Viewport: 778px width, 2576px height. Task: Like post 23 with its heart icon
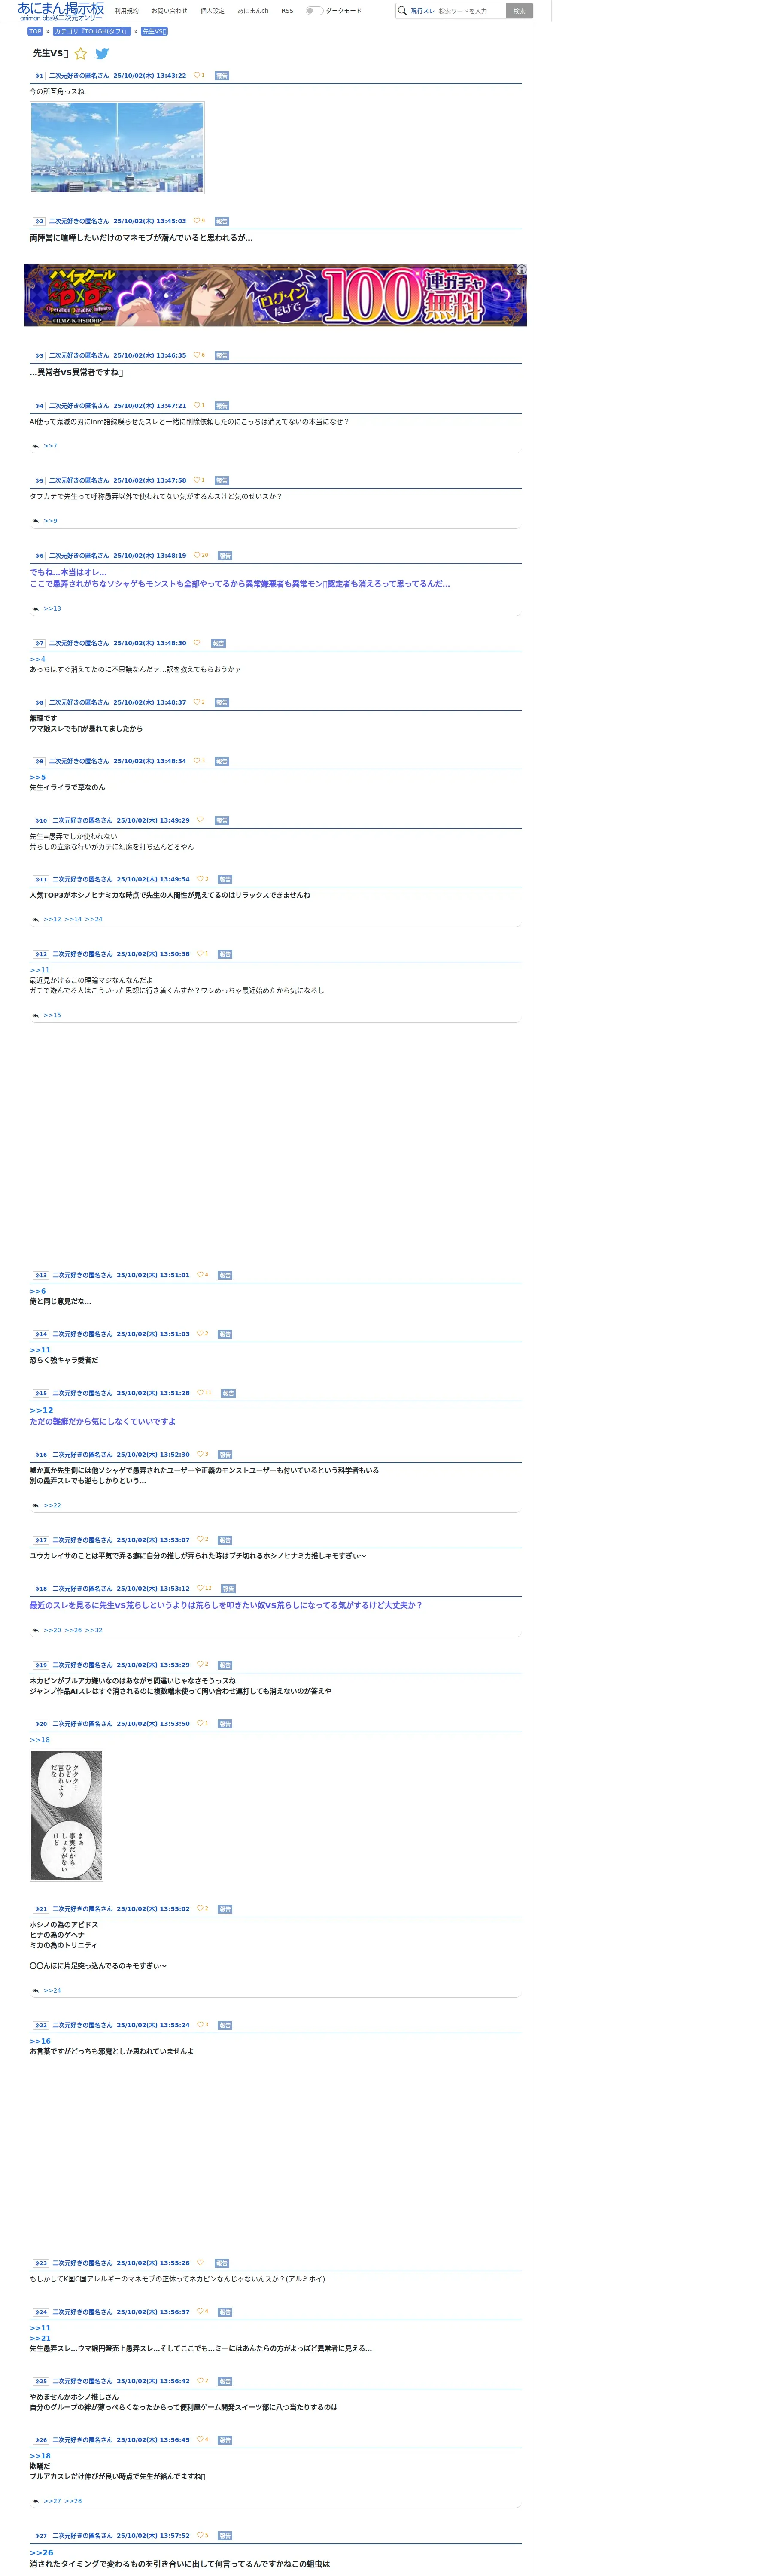(200, 2263)
